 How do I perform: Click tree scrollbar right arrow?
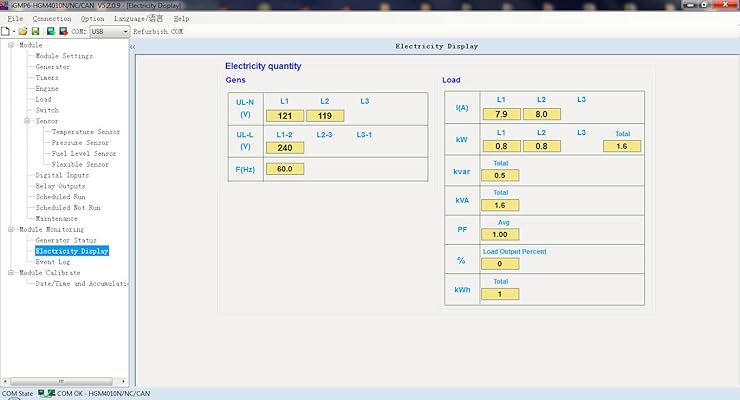pos(123,381)
